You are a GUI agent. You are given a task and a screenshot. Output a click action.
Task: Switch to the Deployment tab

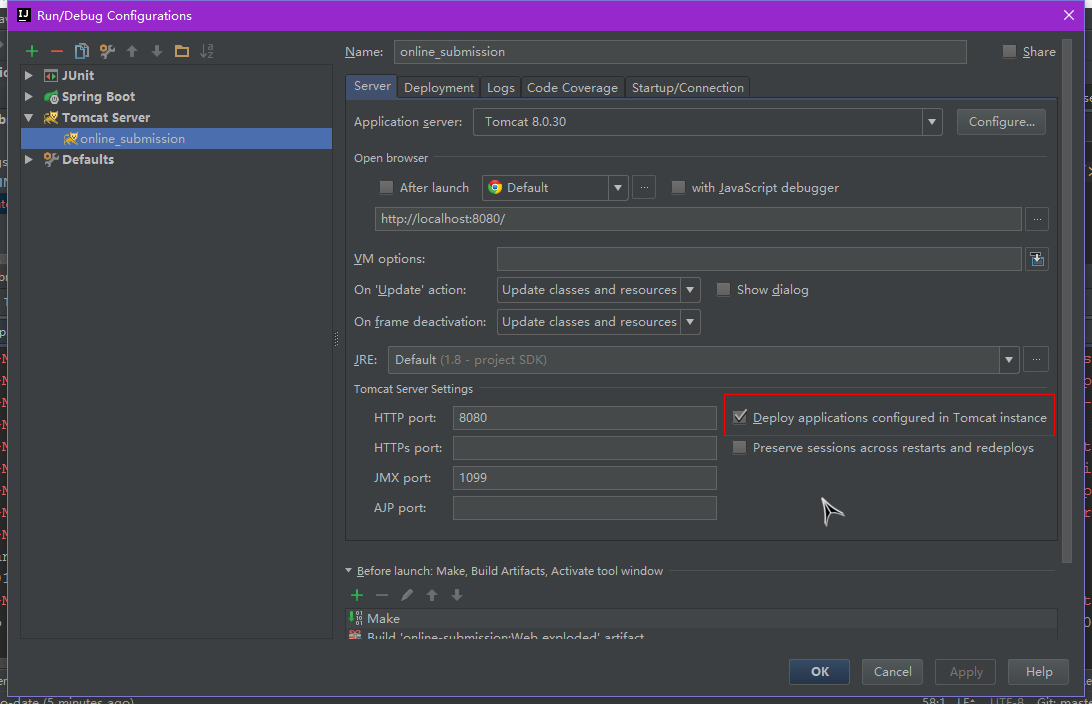[439, 88]
